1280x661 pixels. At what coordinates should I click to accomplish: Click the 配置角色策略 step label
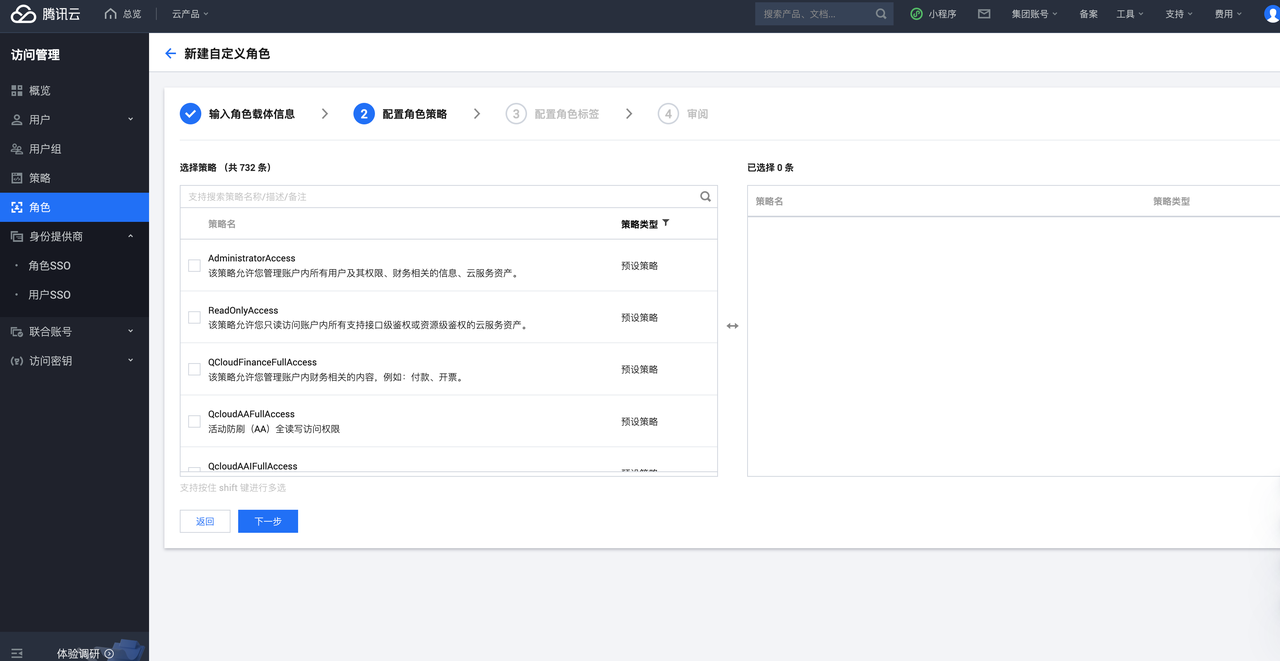pyautogui.click(x=415, y=114)
